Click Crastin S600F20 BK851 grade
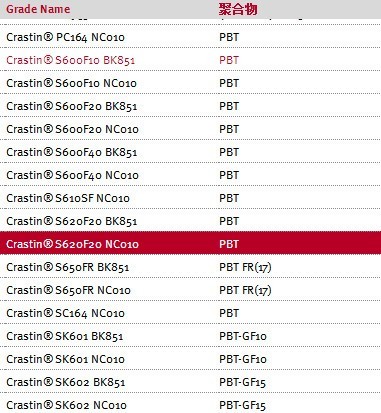This screenshot has height=413, width=381. point(72,106)
